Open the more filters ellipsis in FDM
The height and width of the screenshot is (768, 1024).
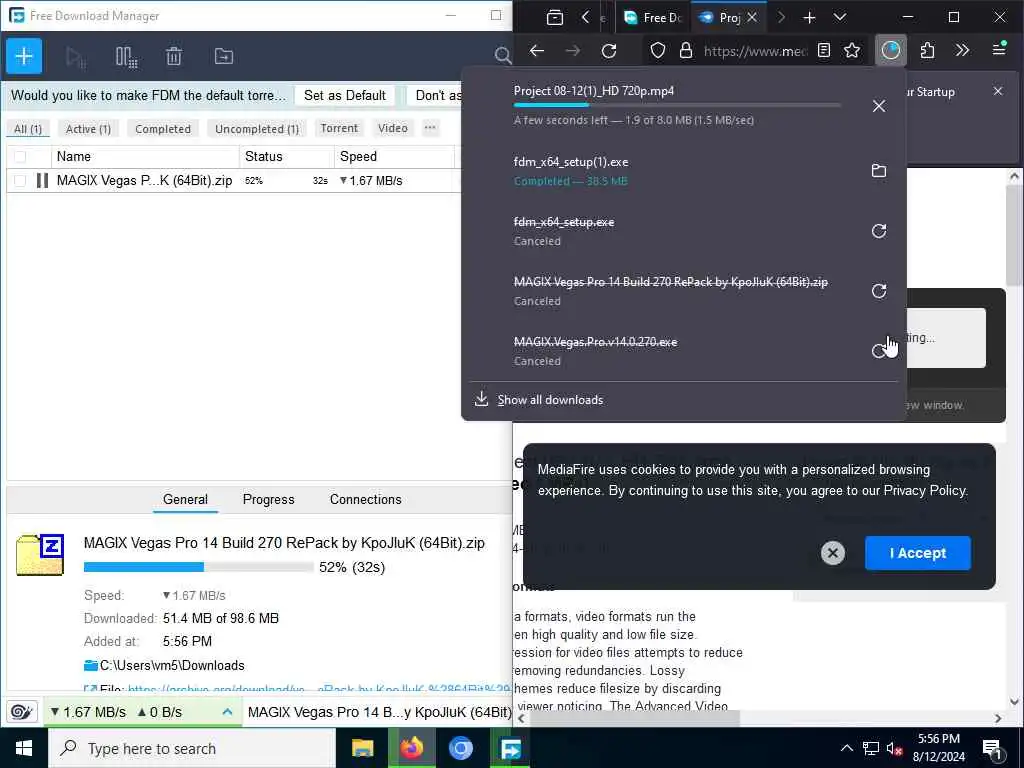tap(430, 128)
